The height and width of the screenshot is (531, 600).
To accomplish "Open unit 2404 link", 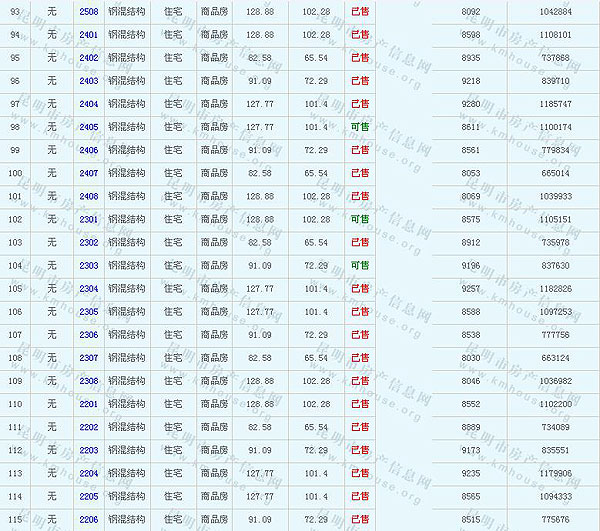I will point(89,104).
